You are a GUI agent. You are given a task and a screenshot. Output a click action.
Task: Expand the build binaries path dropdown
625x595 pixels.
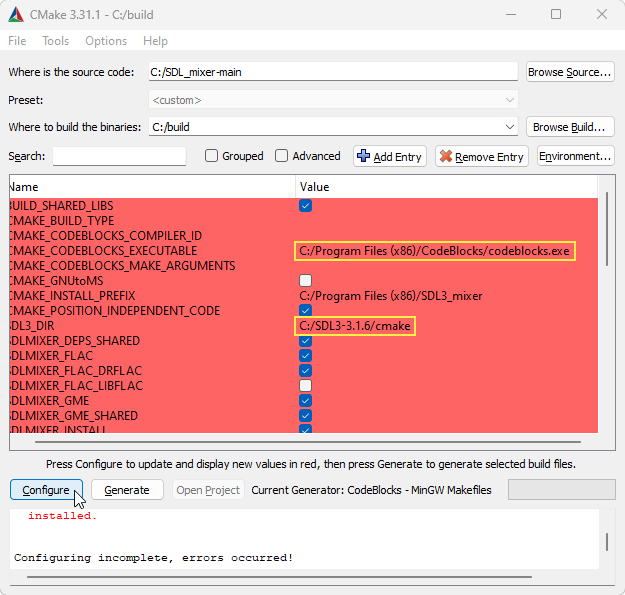[x=509, y=127]
